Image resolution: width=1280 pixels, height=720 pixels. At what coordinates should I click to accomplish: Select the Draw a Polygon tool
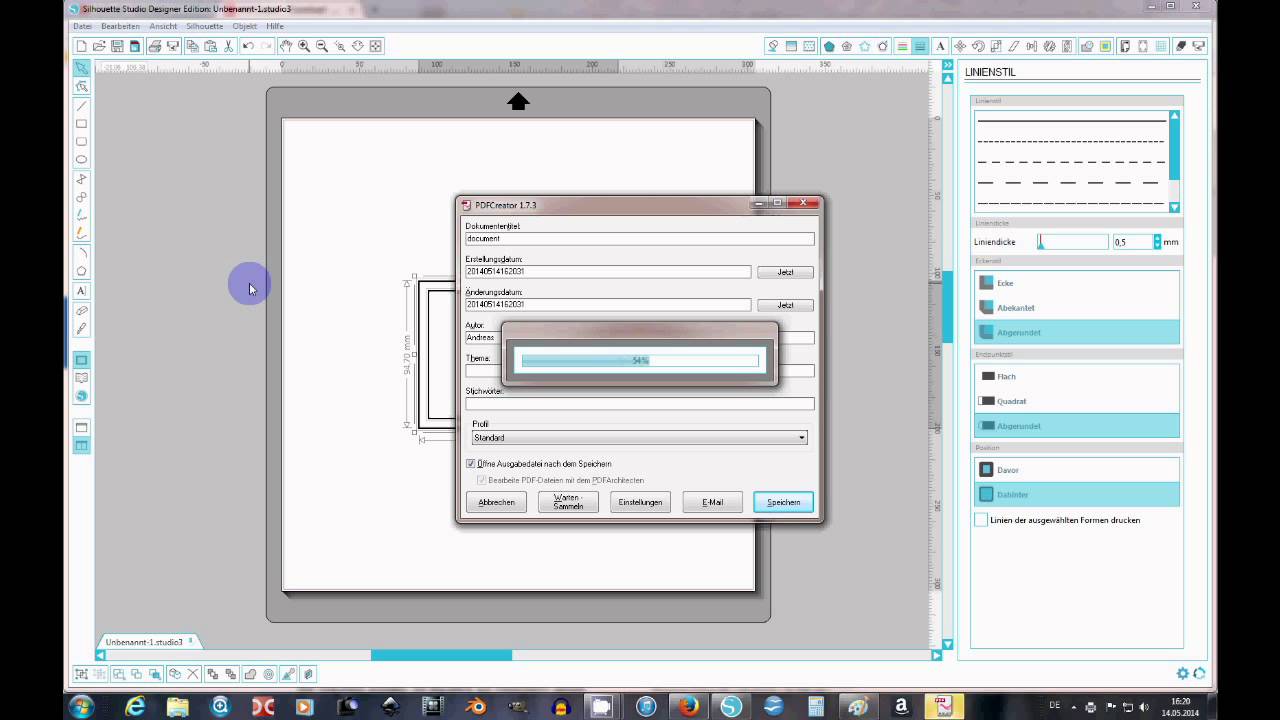point(82,179)
